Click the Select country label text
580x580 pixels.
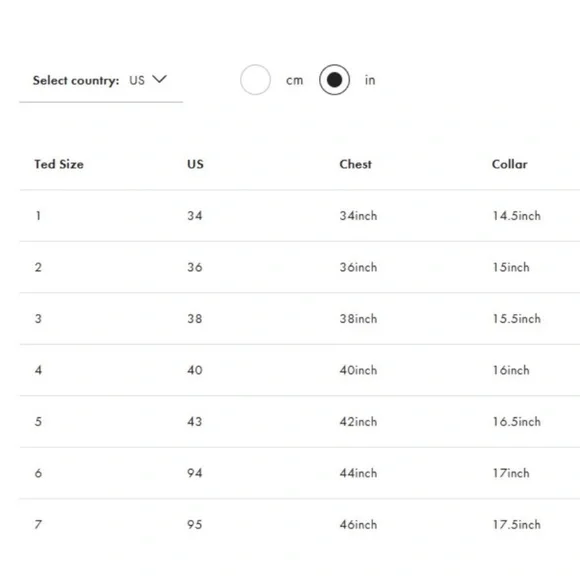coord(76,80)
